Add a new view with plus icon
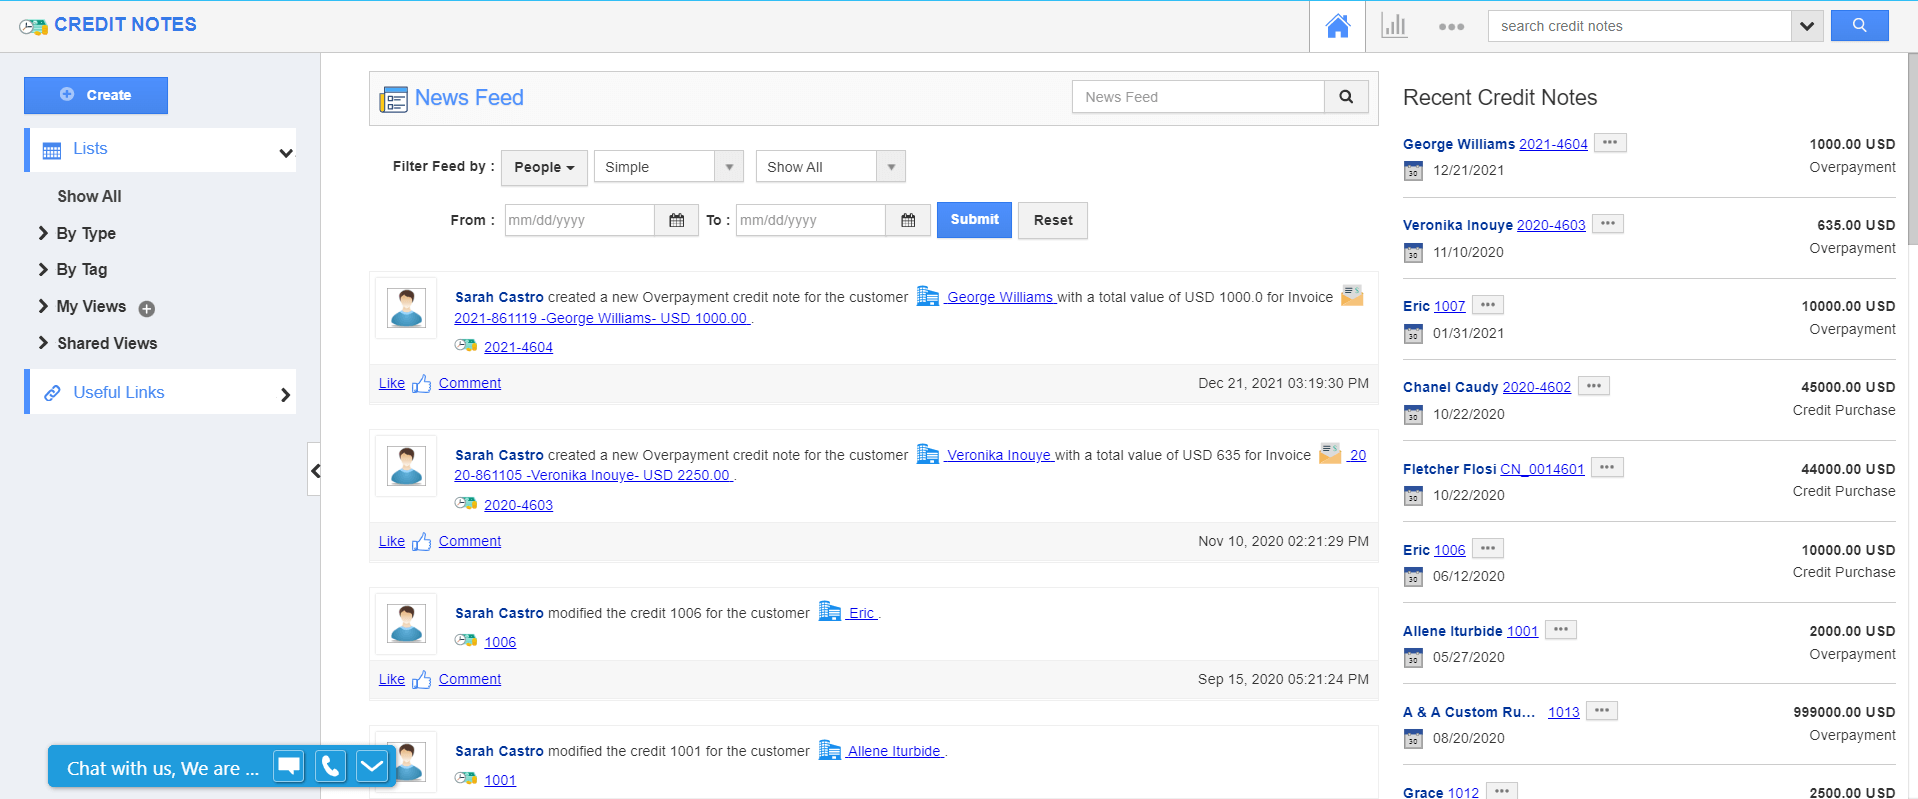The width and height of the screenshot is (1918, 799). pos(147,309)
